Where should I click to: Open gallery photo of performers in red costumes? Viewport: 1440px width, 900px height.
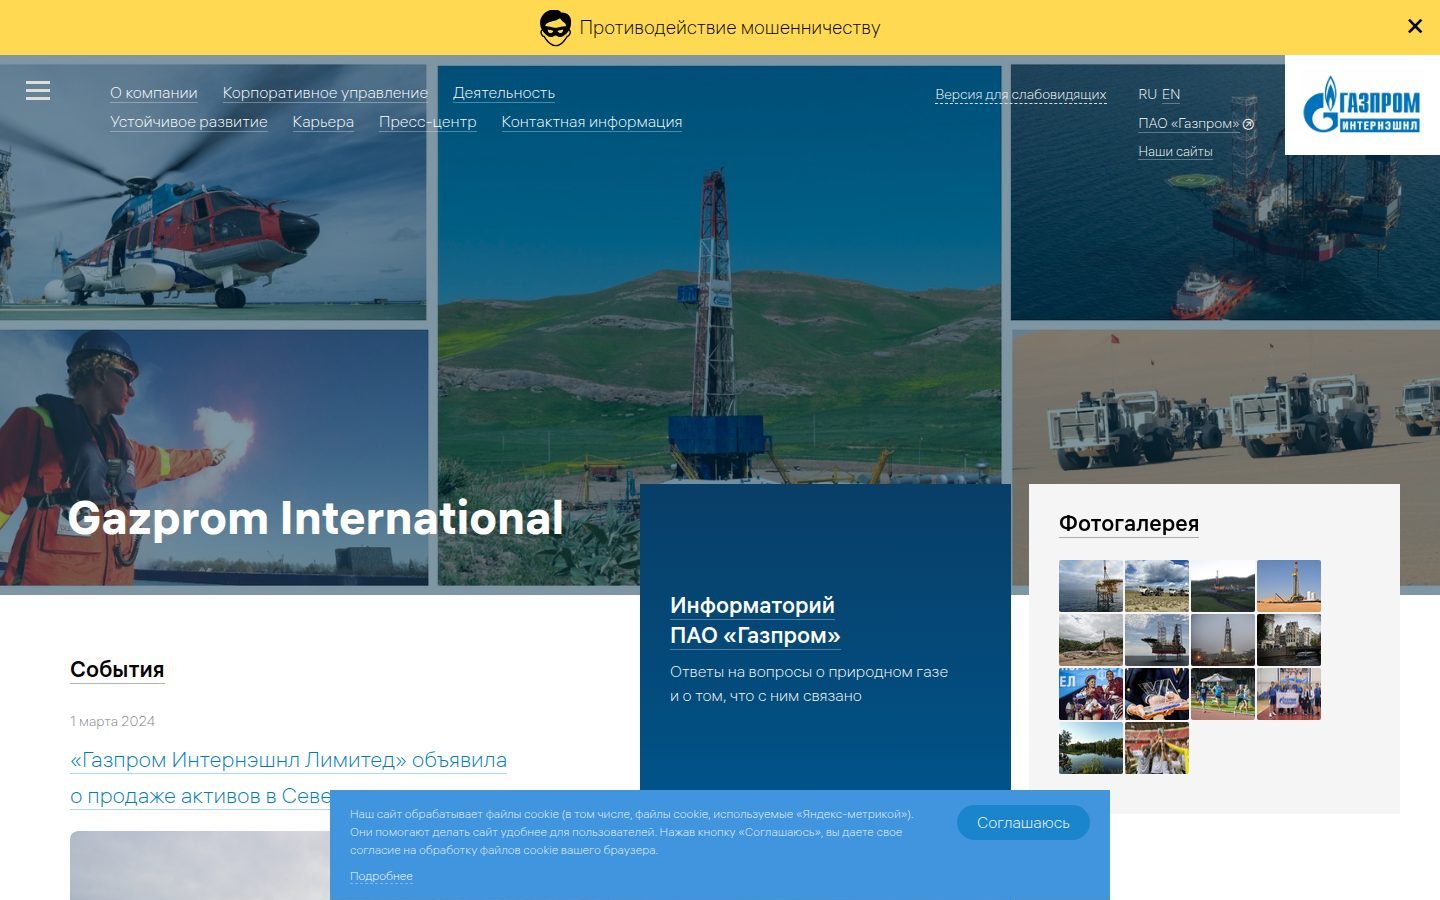pos(1091,694)
